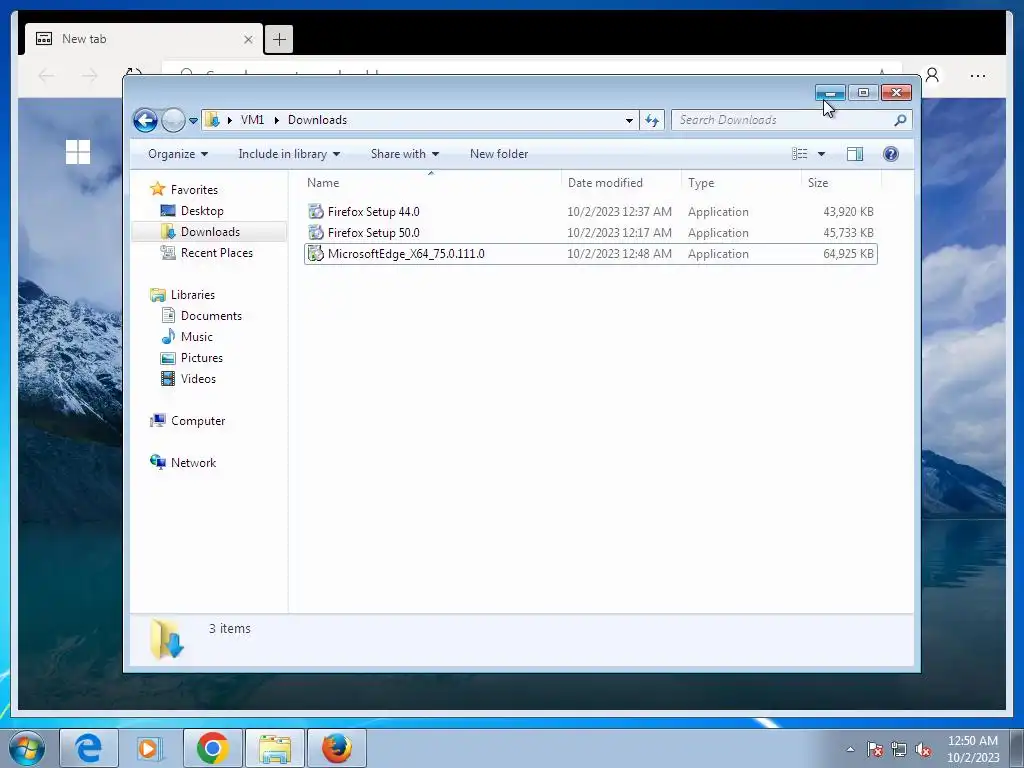Click the MicrosoftEdge installer file icon
Screen dimensions: 1024x768
tap(316, 254)
